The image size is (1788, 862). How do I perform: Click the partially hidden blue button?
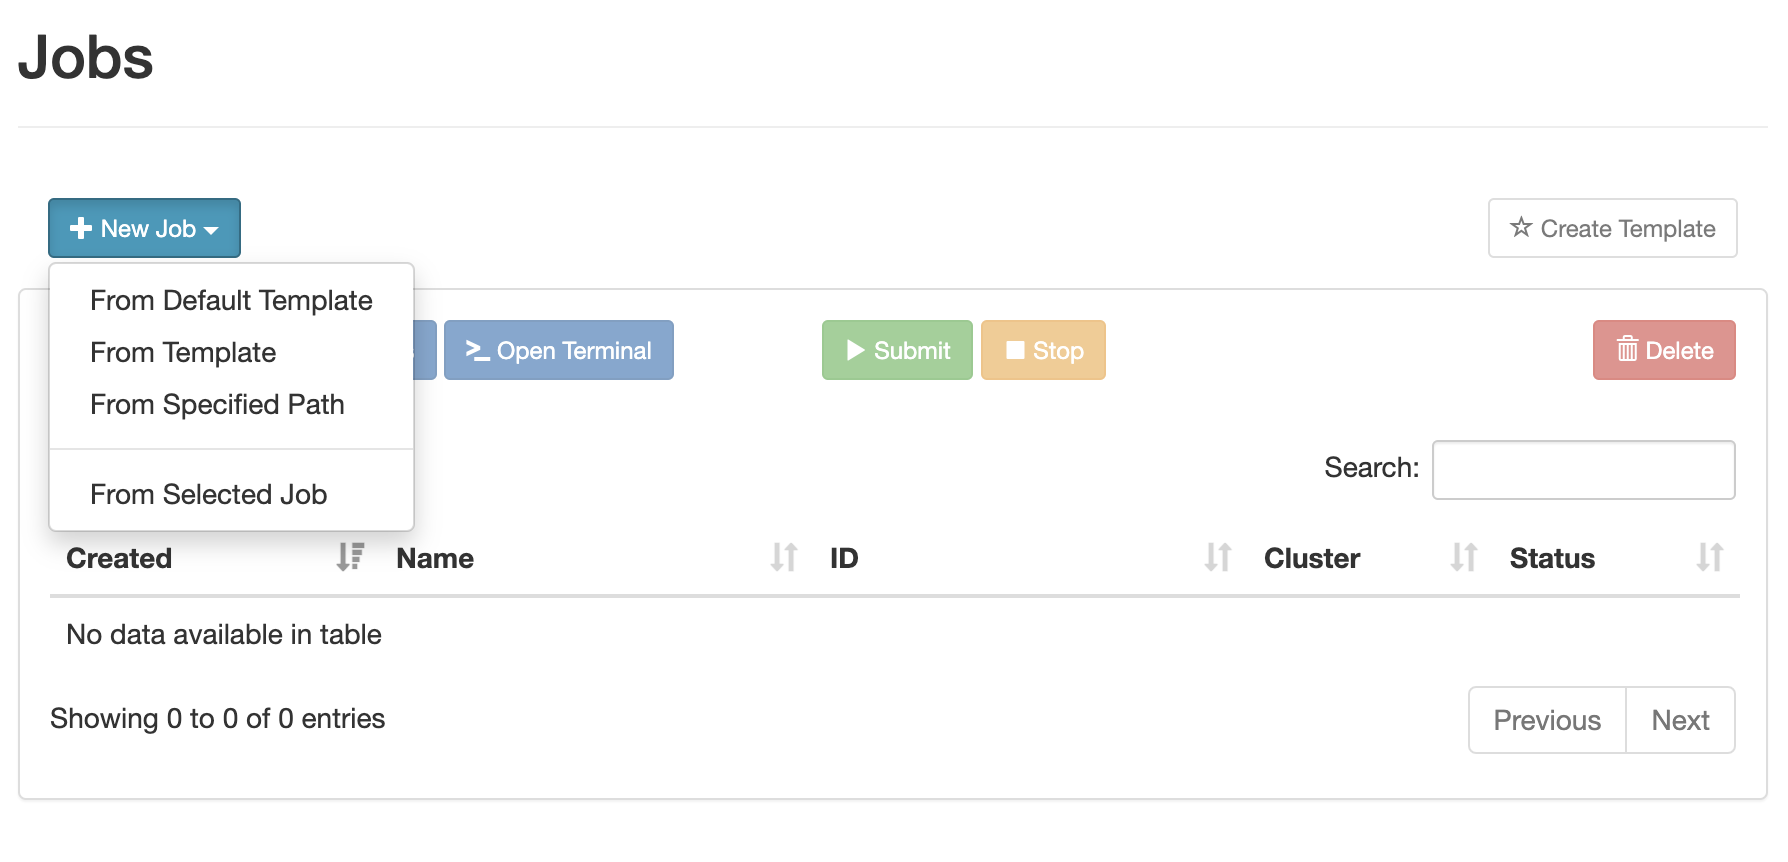pyautogui.click(x=425, y=350)
